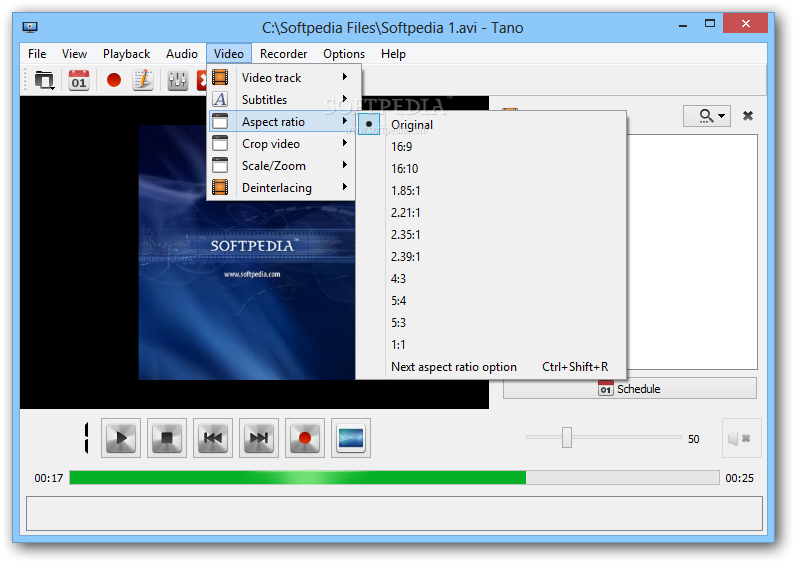Select the 5:3 aspect ratio

tap(491, 323)
